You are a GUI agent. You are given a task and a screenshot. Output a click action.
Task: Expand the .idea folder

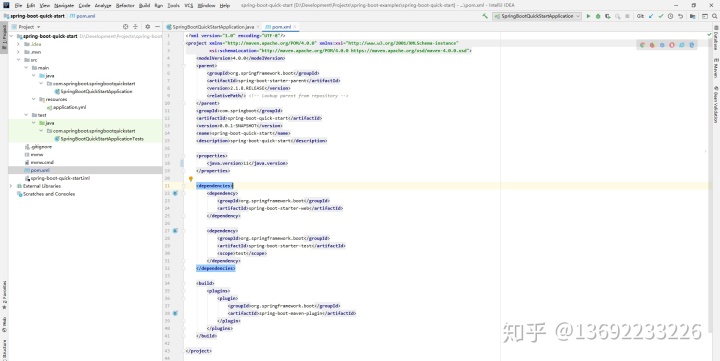click(18, 44)
